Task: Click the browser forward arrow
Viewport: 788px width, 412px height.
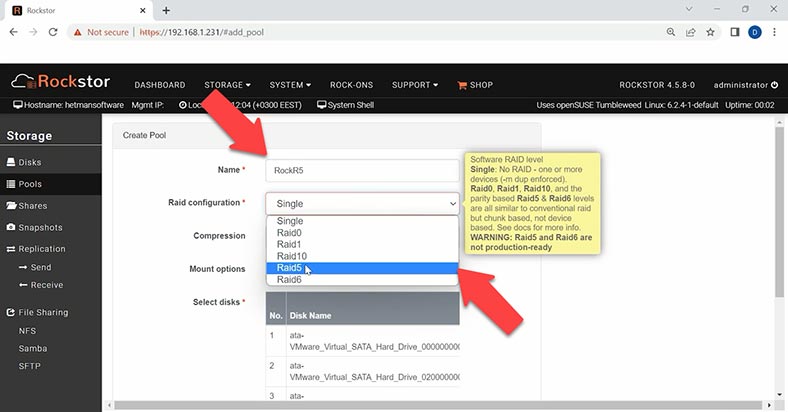Action: click(x=33, y=32)
